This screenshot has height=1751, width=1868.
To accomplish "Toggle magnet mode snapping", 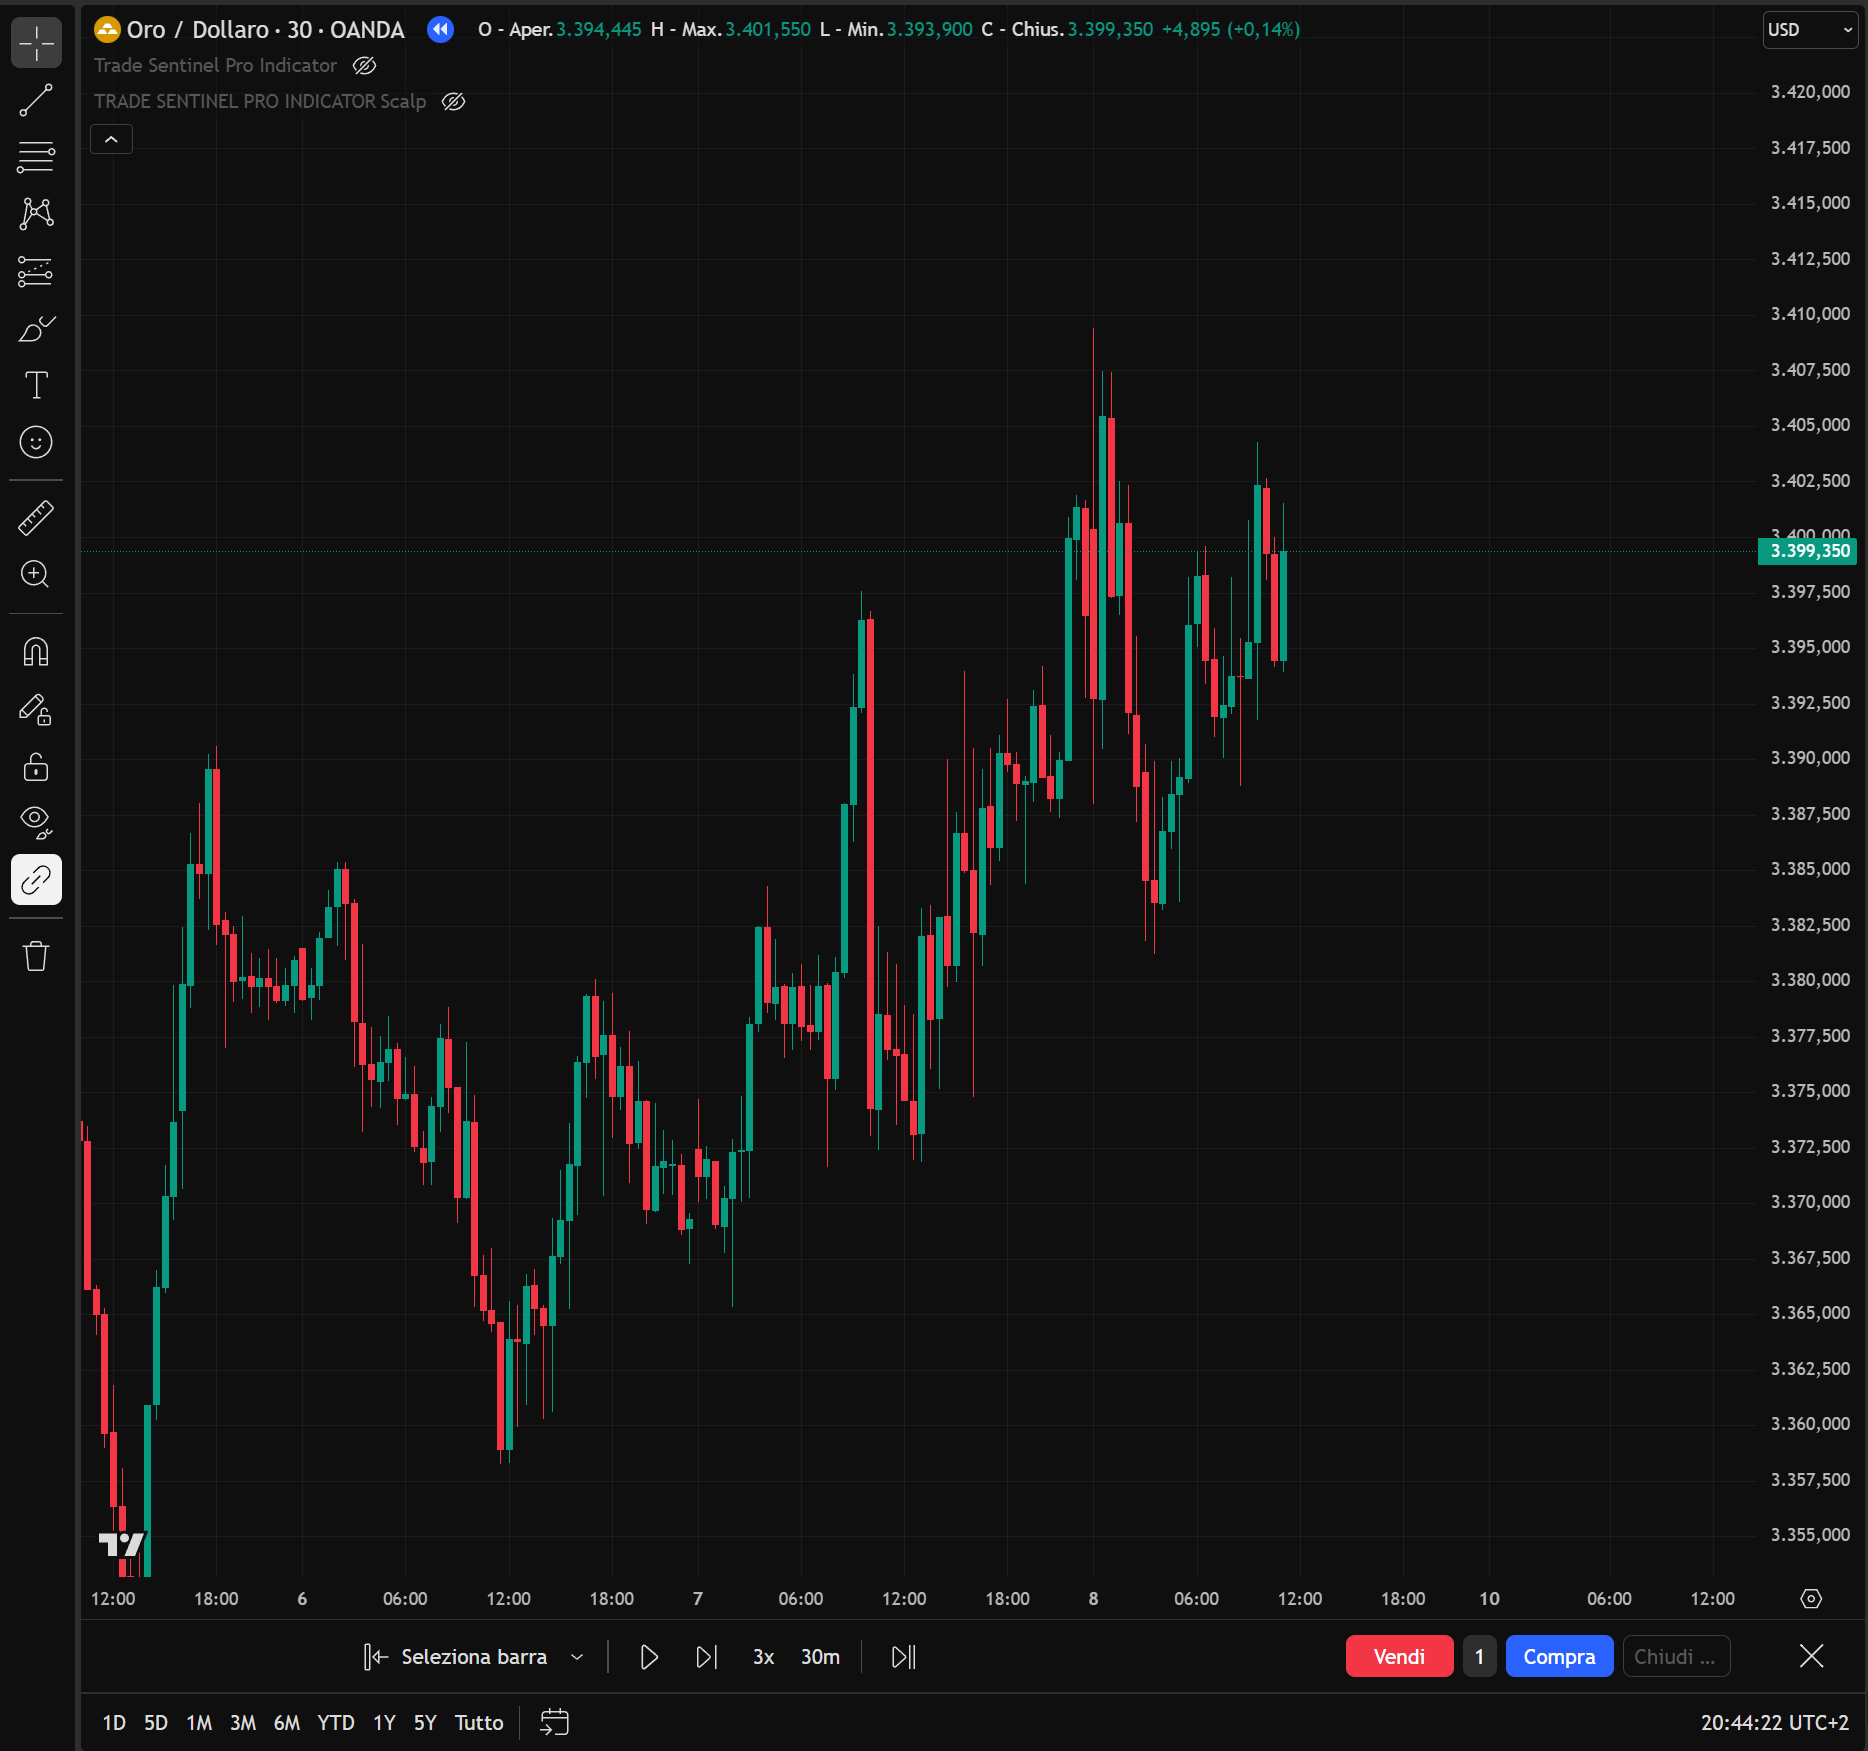I will tap(36, 652).
